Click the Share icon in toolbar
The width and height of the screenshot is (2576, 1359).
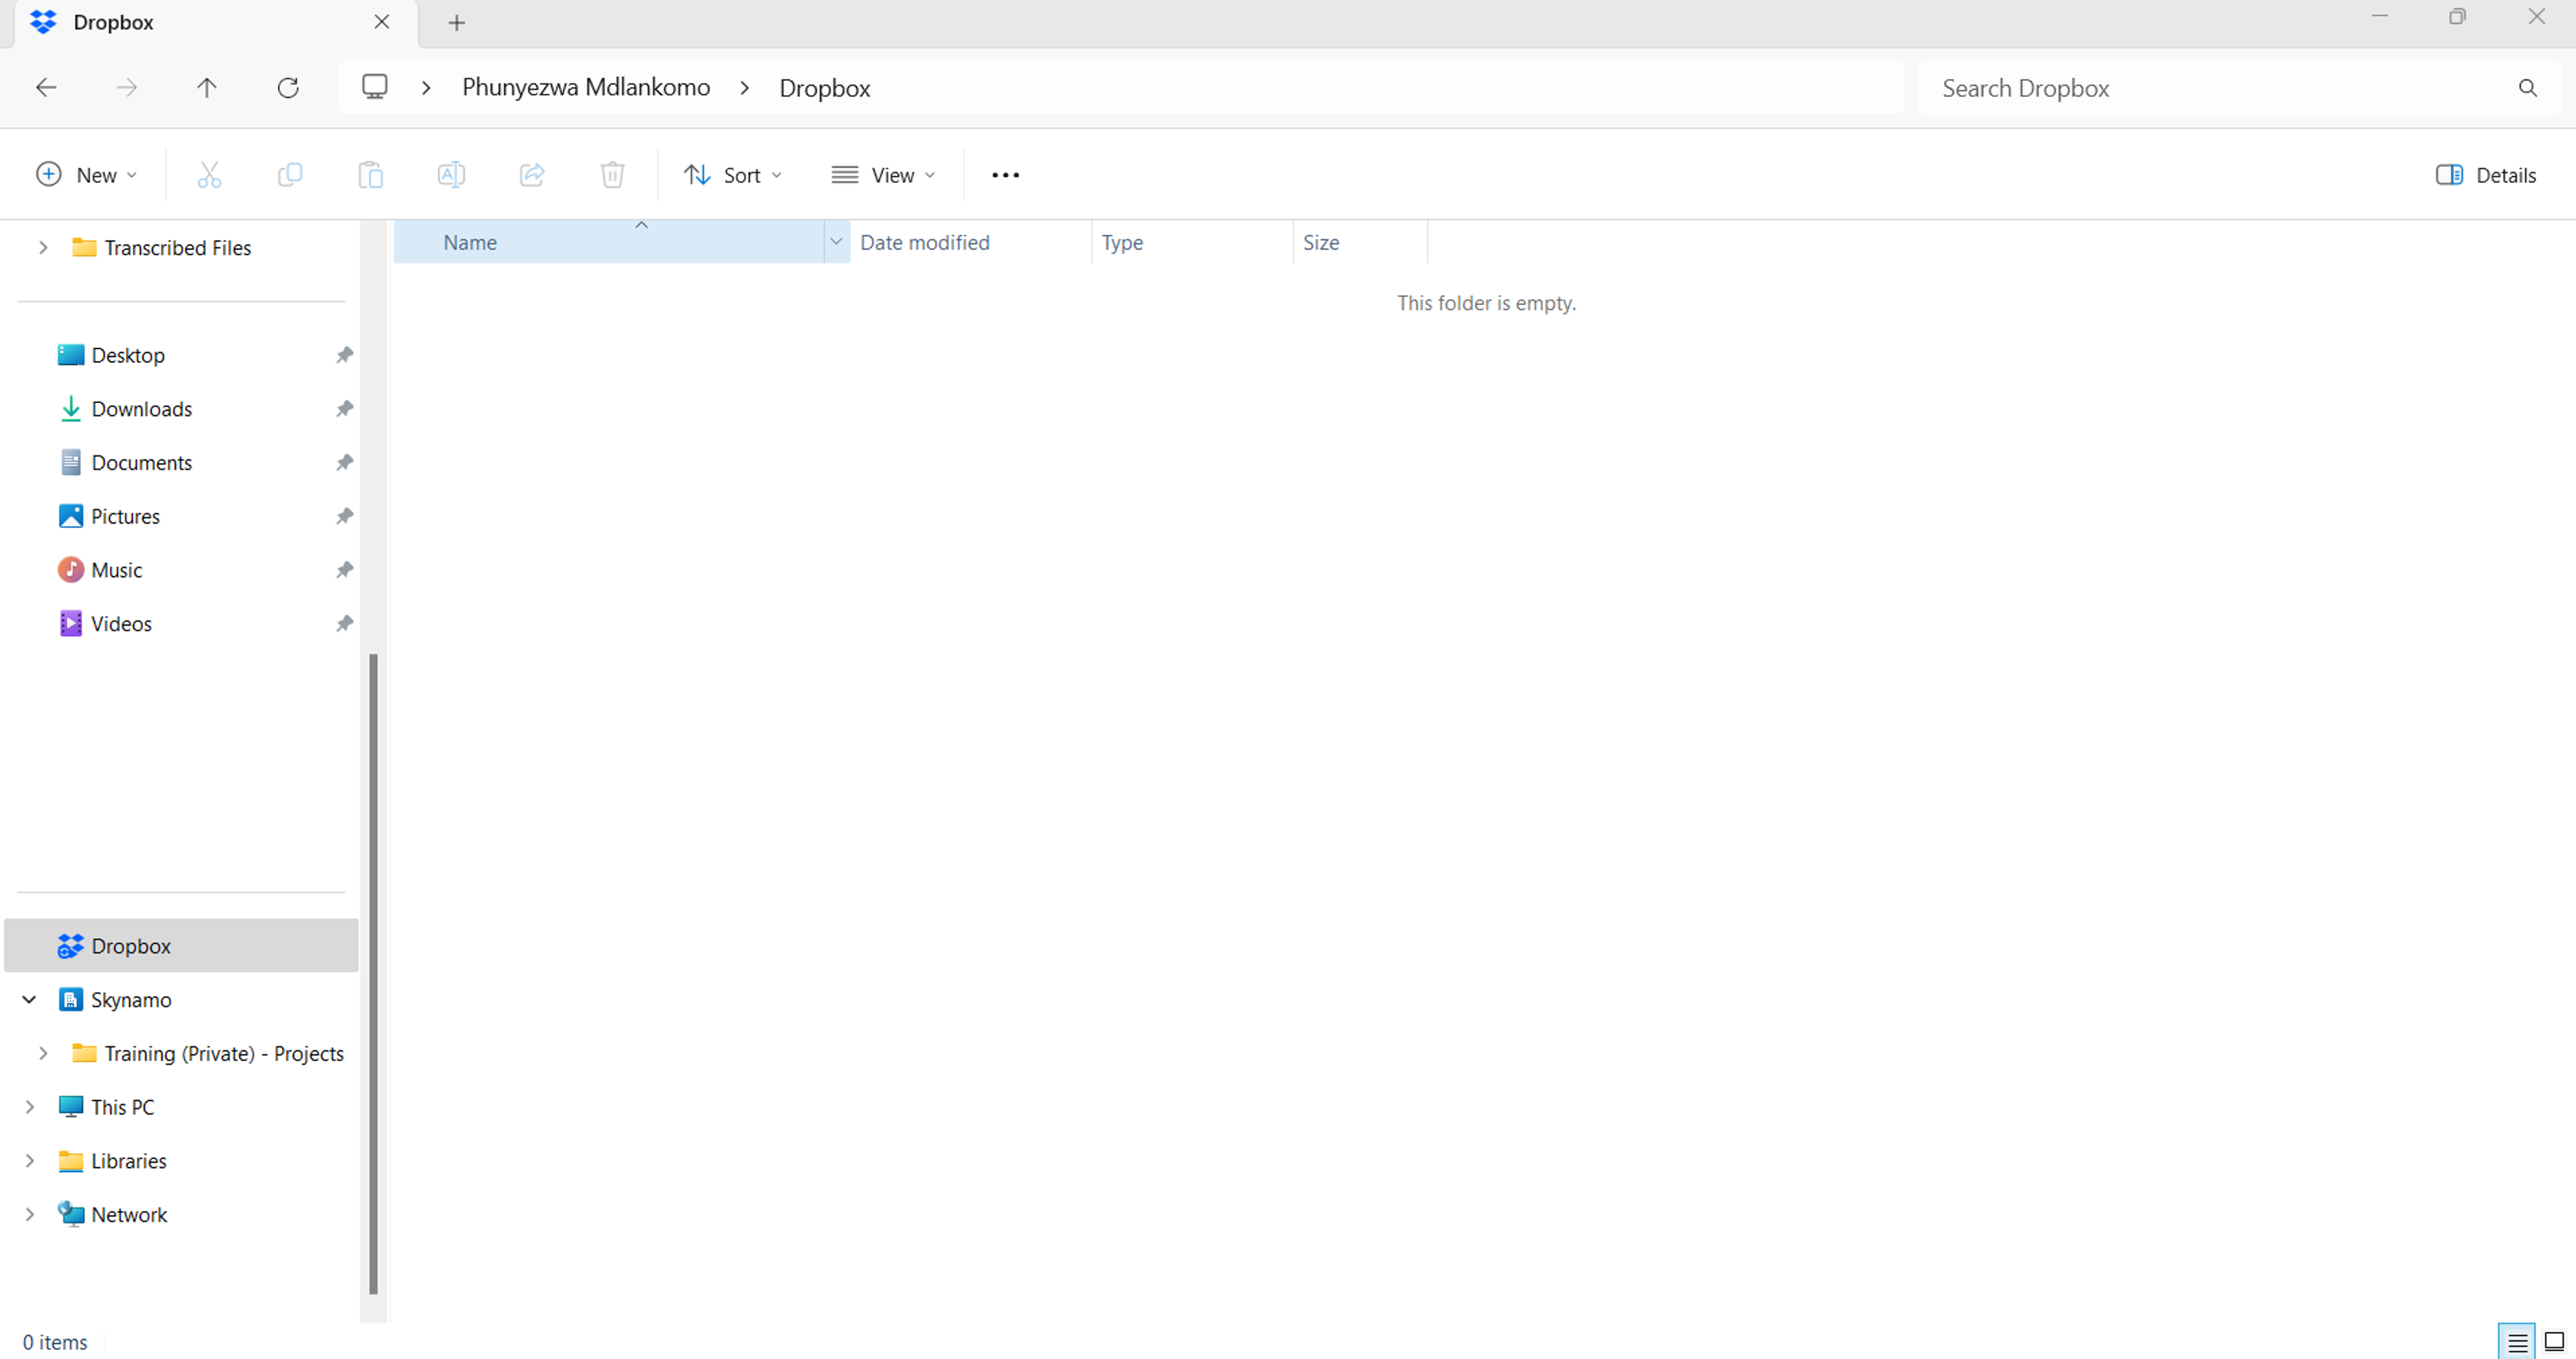[532, 175]
